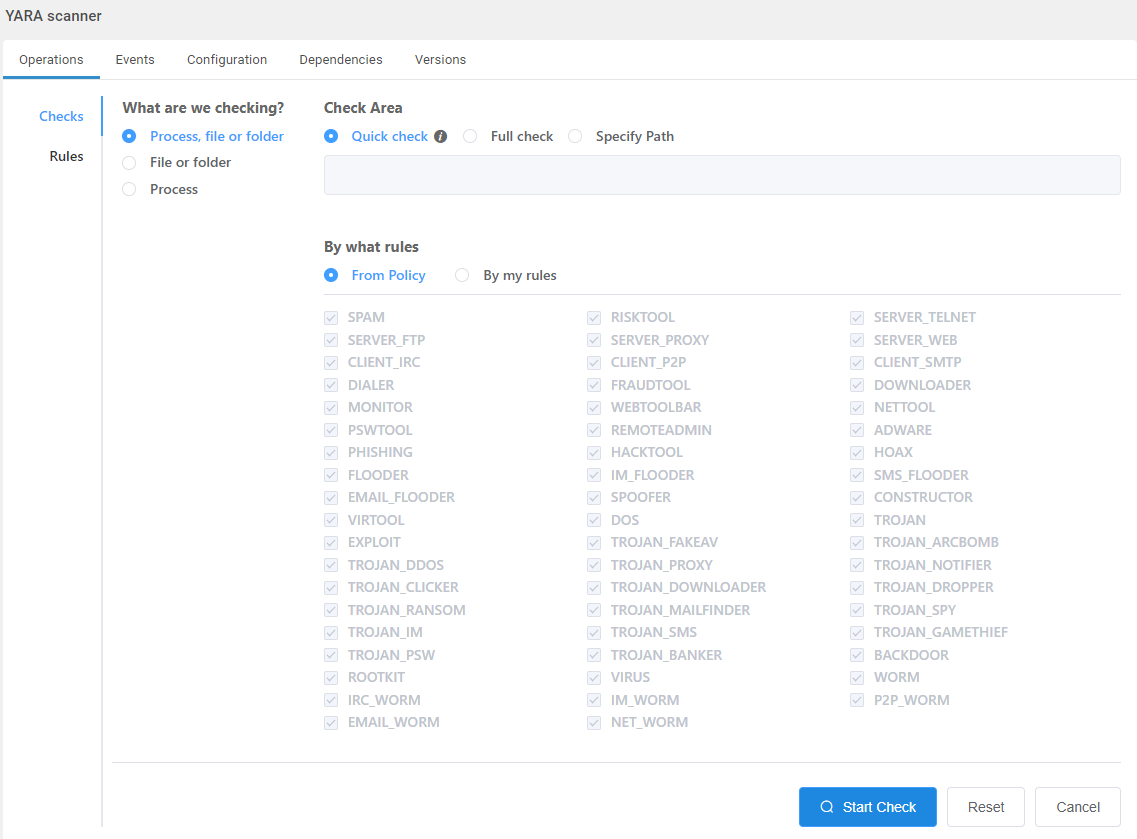Toggle the P2P_WORM checkbox
Screen dimensions: 1137x839
857,700
